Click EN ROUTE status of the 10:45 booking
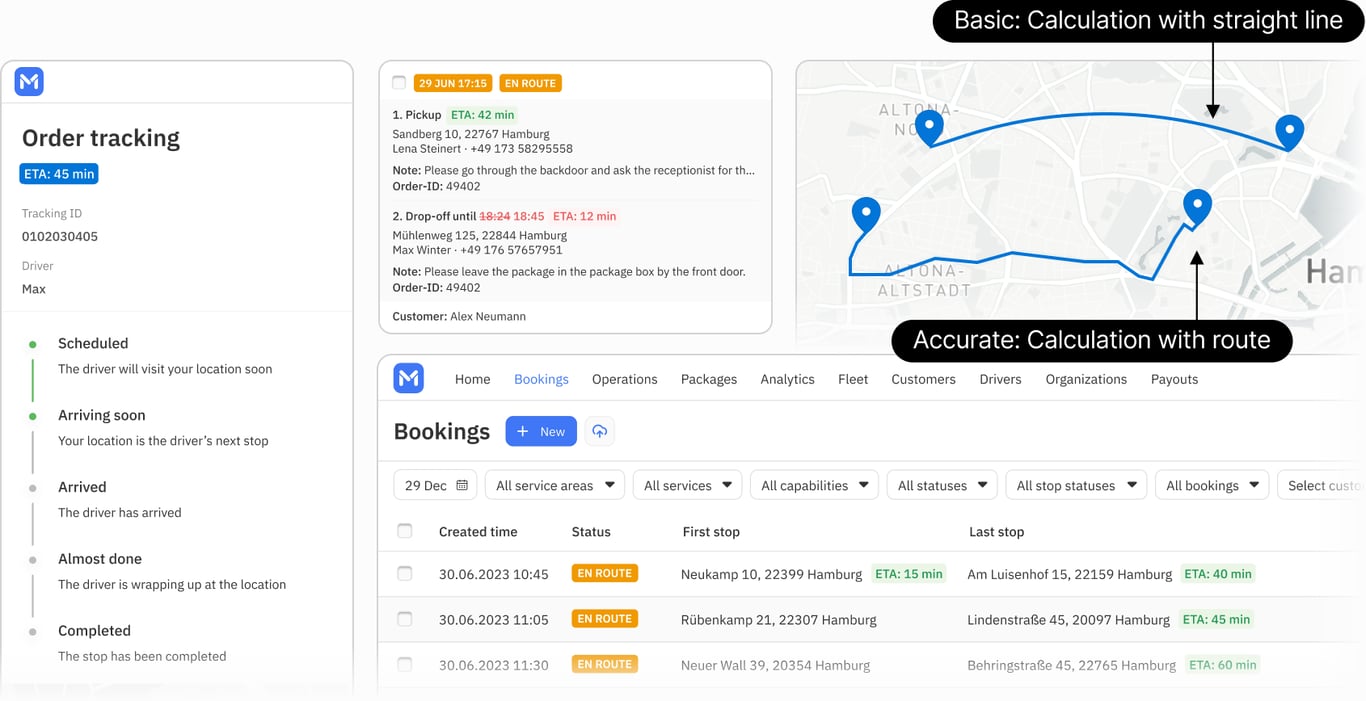Viewport: 1366px width, 701px height. pyautogui.click(x=605, y=573)
